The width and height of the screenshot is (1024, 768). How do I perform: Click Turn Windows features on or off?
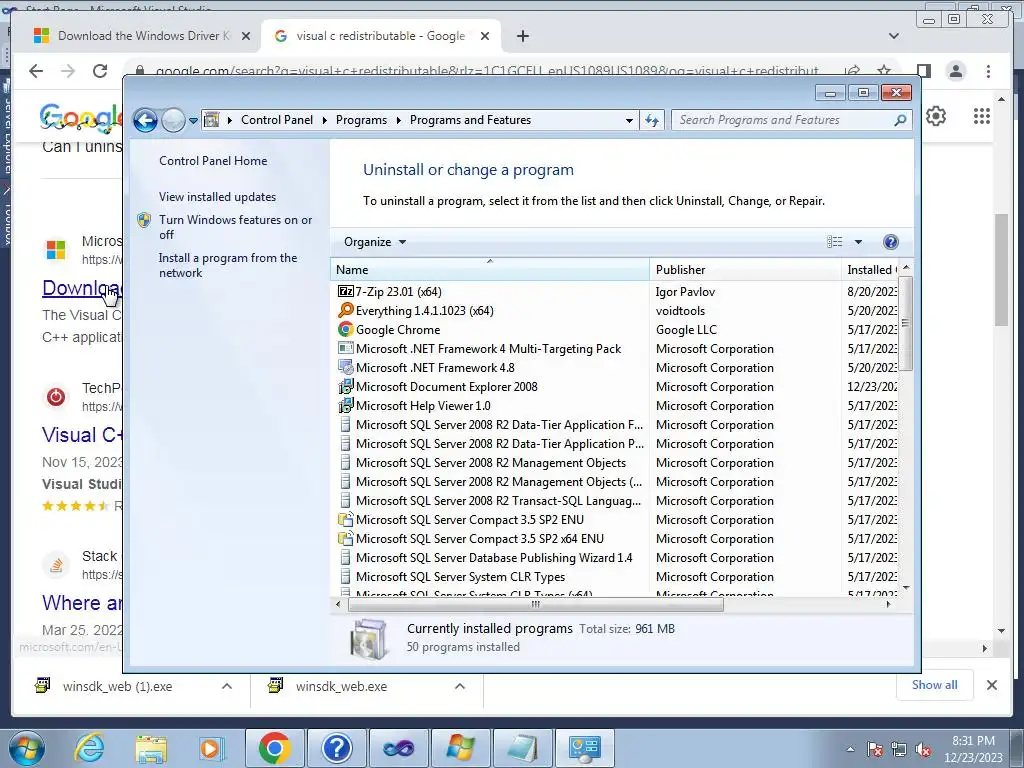[235, 227]
